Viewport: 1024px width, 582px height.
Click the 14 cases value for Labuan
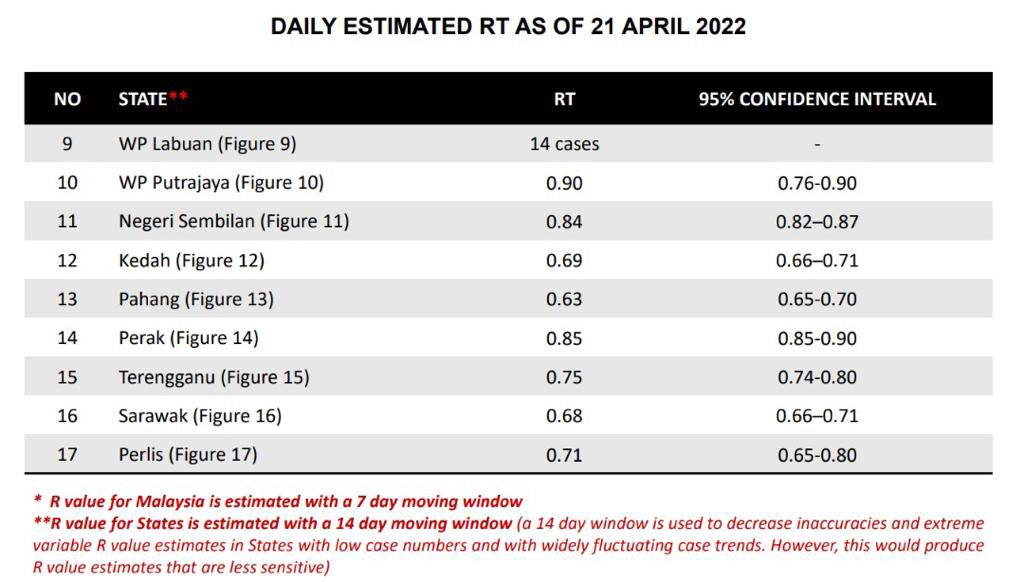click(x=564, y=144)
